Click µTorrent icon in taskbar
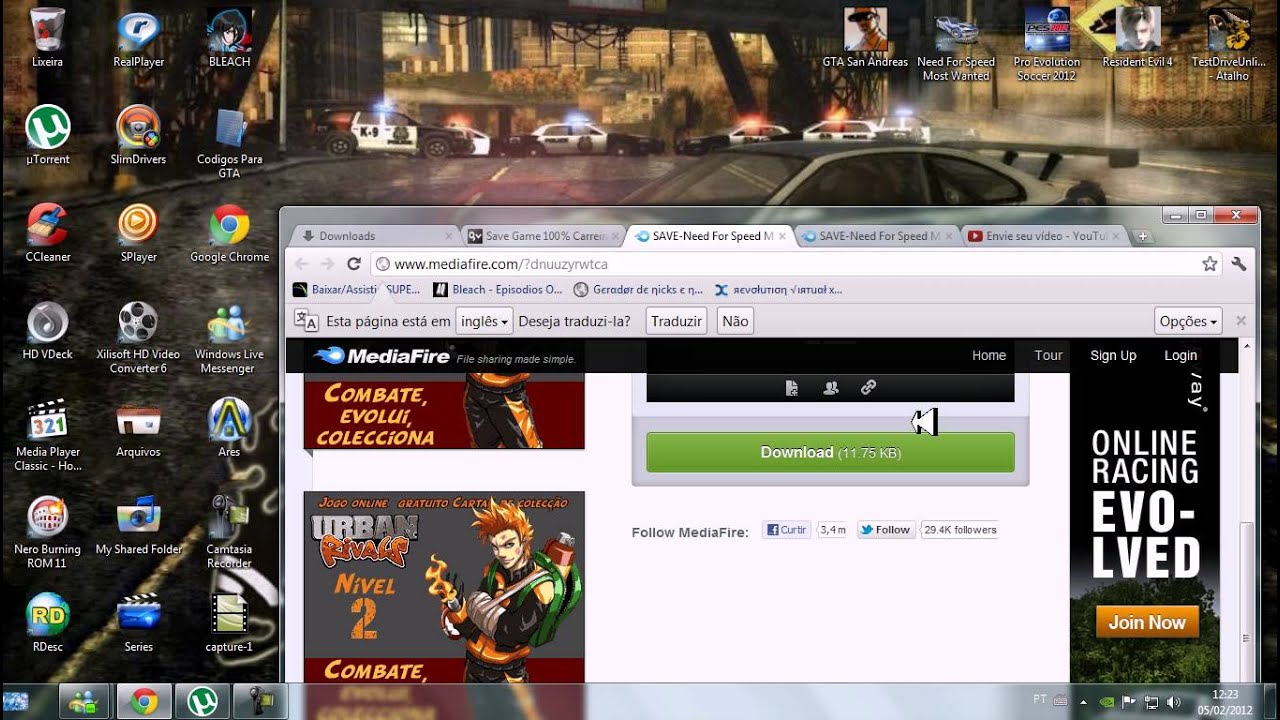 pos(203,702)
